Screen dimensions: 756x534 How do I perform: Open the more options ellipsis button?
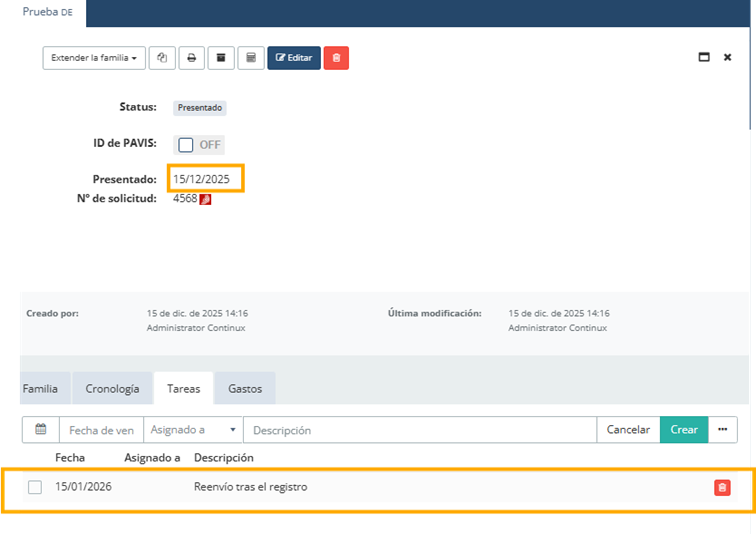coord(722,429)
